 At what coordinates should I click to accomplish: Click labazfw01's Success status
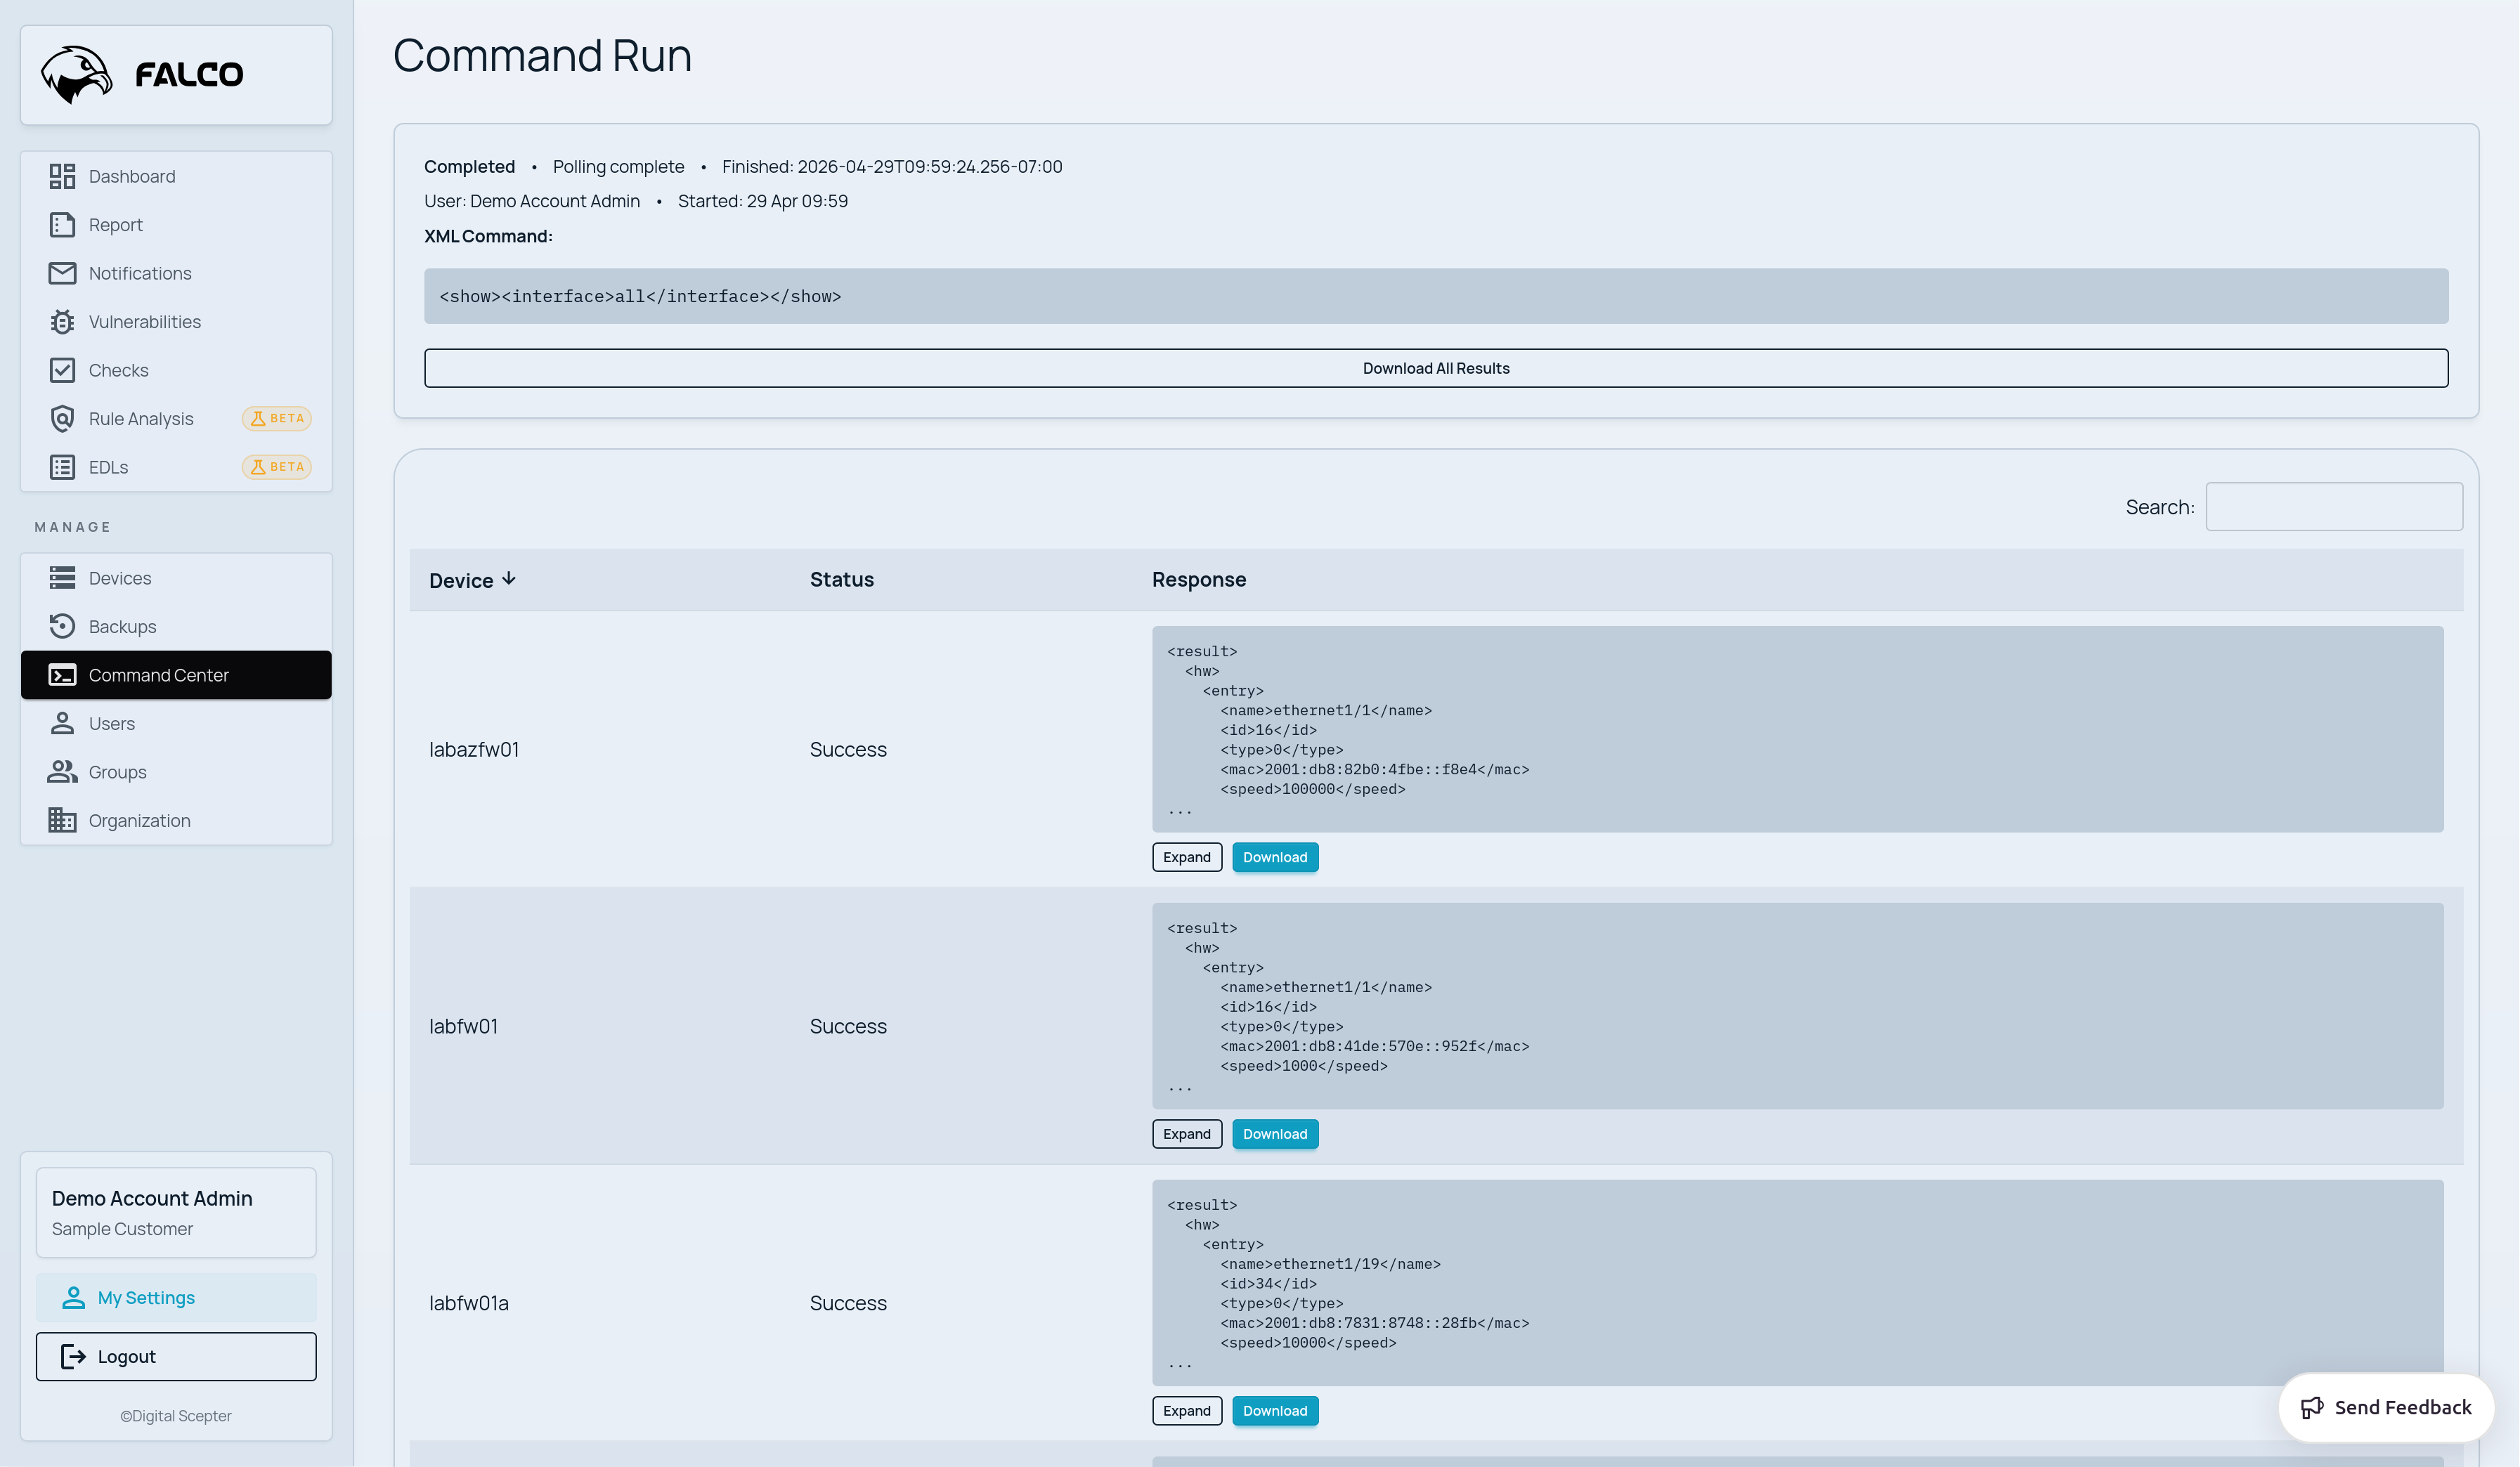848,750
